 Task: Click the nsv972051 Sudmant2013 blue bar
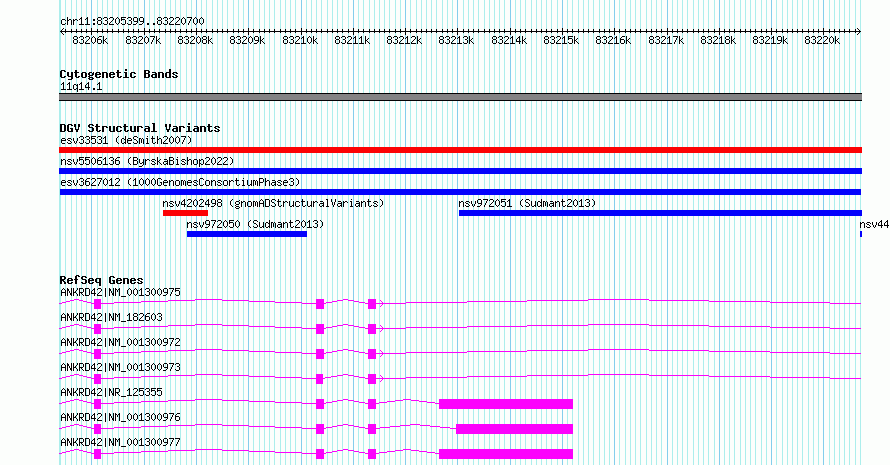click(x=660, y=213)
